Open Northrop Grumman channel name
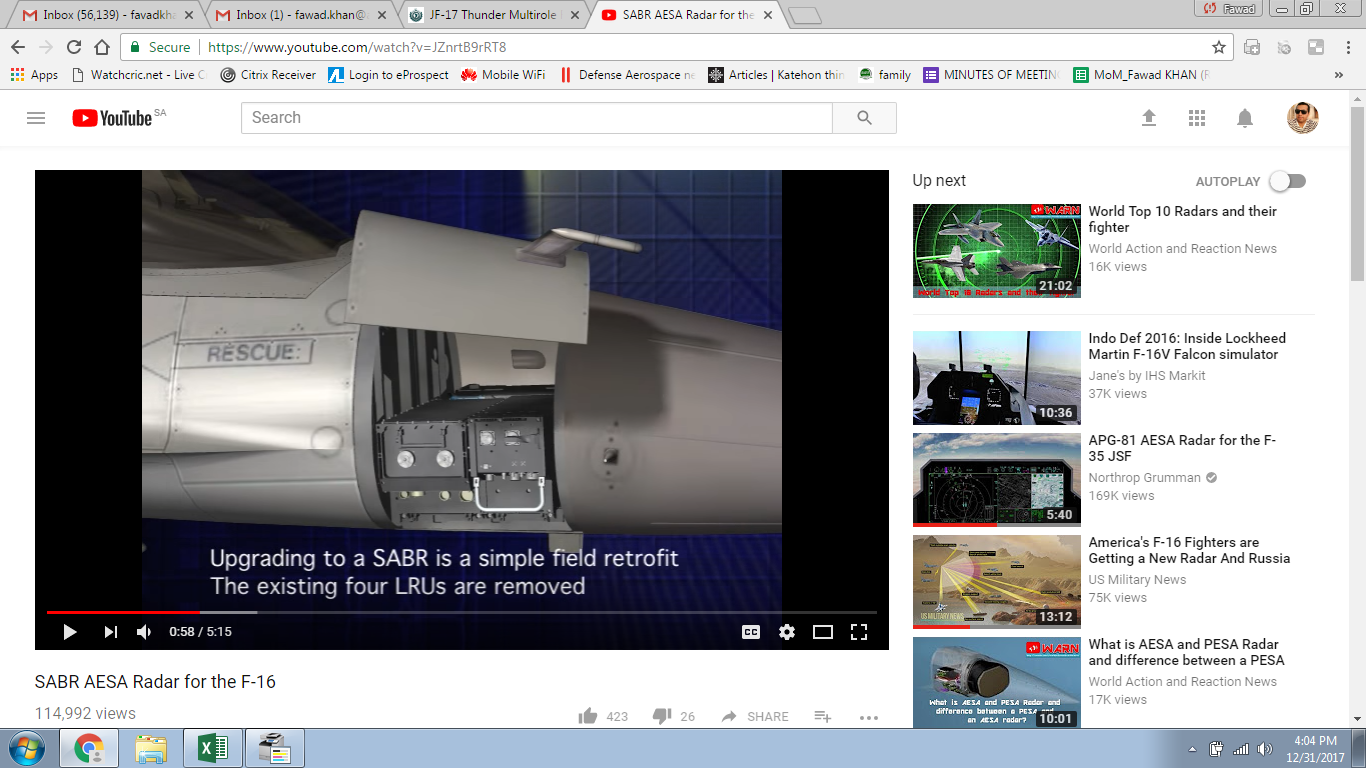The width and height of the screenshot is (1366, 768). [x=1144, y=478]
